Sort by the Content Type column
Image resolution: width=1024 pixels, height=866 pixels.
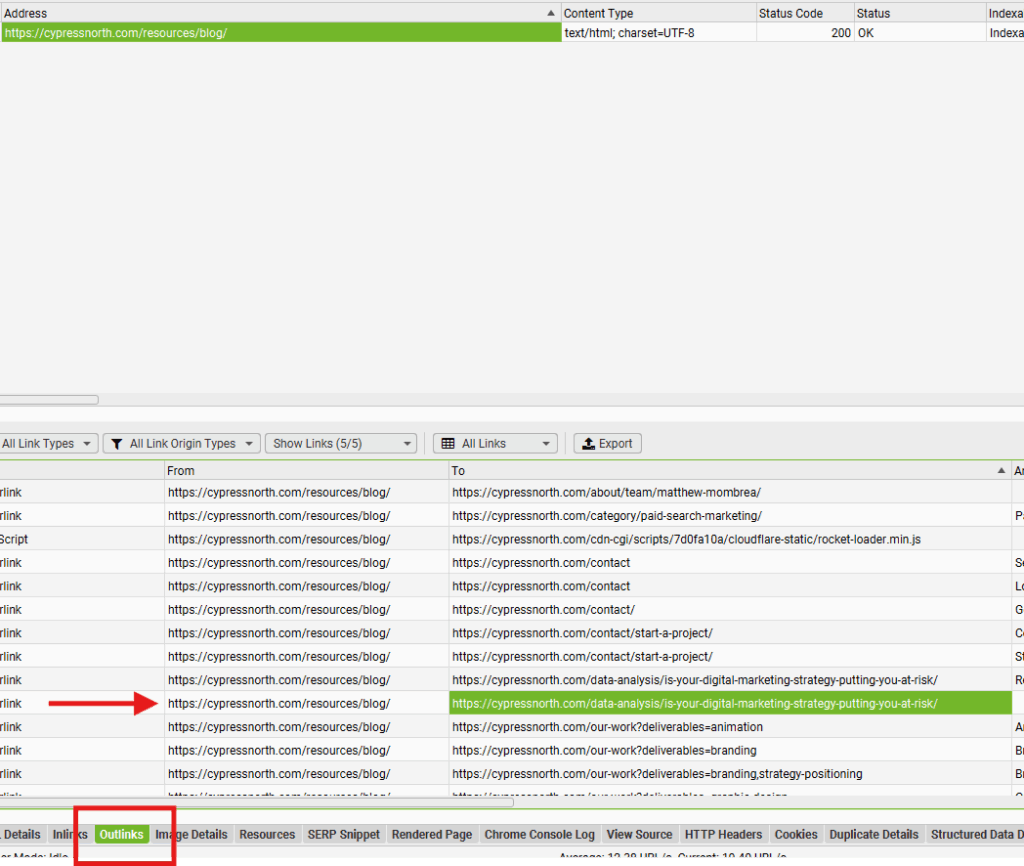[658, 13]
